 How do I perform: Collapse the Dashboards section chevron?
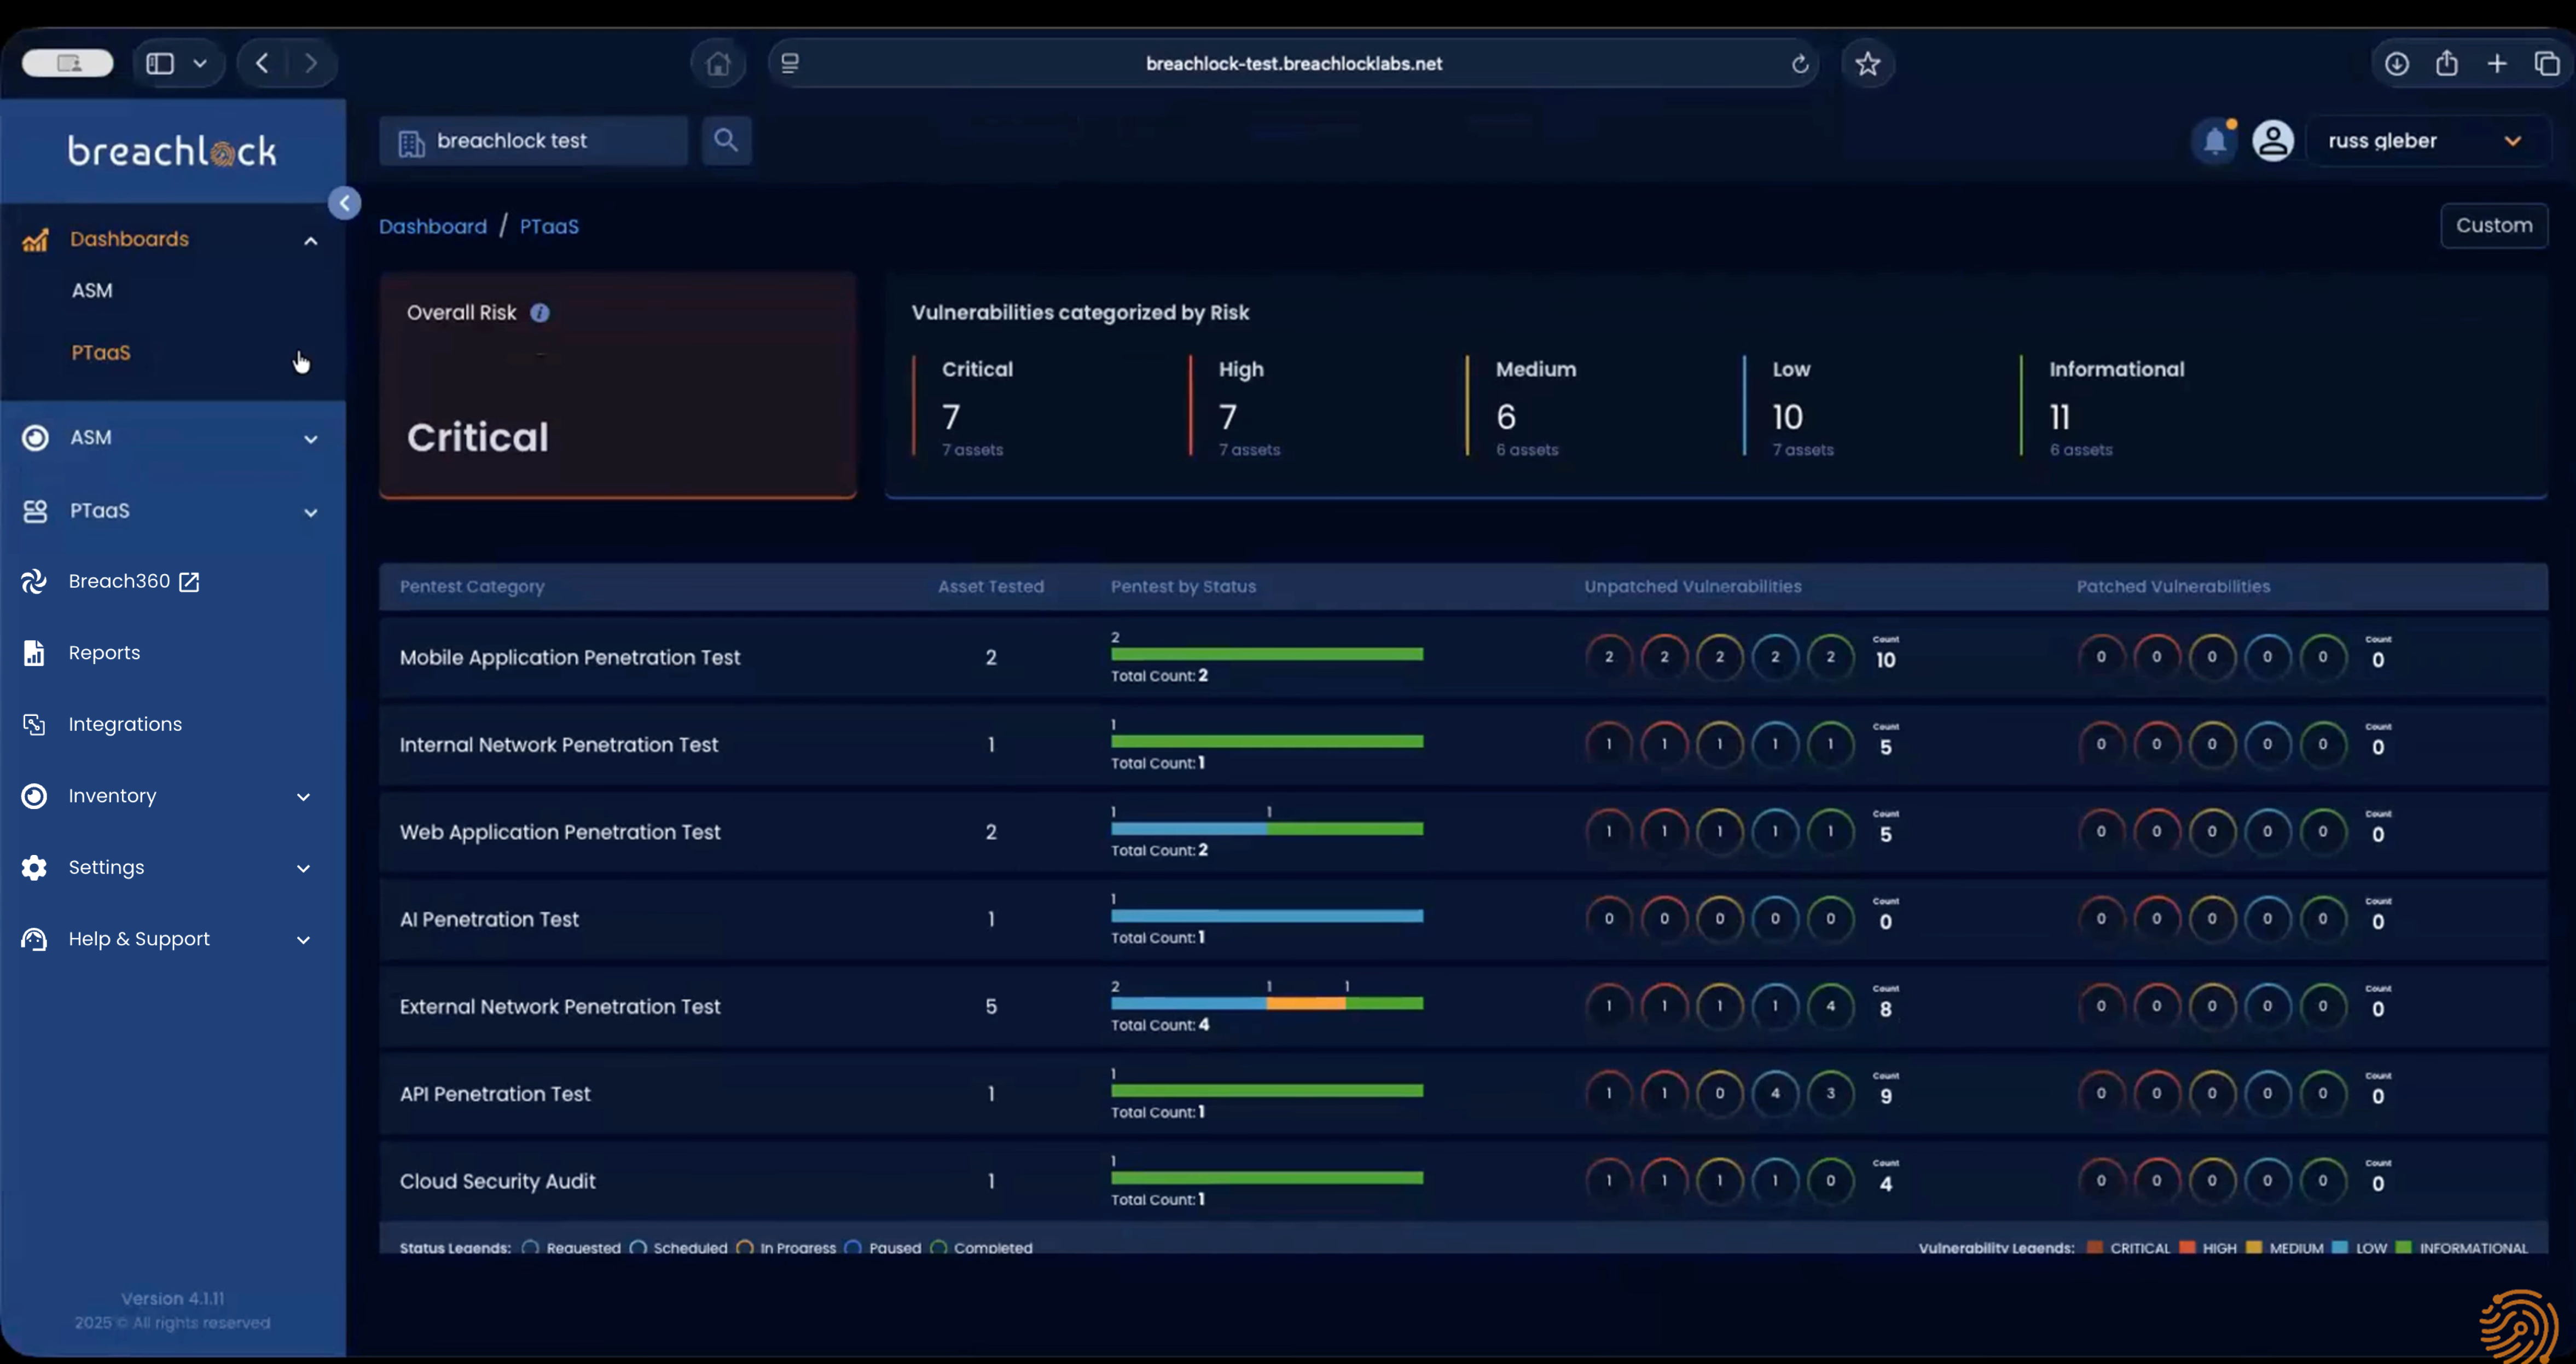pos(311,241)
